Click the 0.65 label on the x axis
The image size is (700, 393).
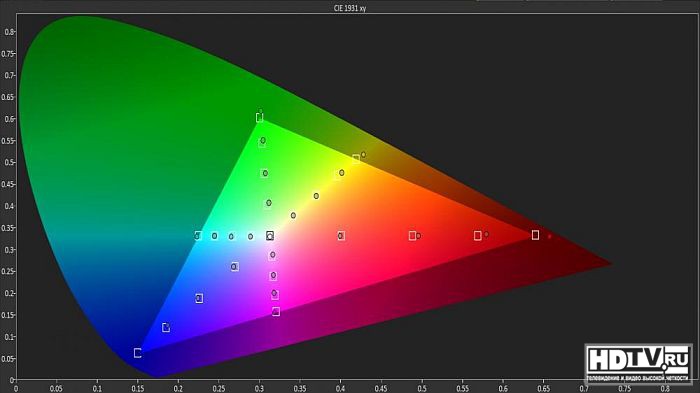click(543, 389)
